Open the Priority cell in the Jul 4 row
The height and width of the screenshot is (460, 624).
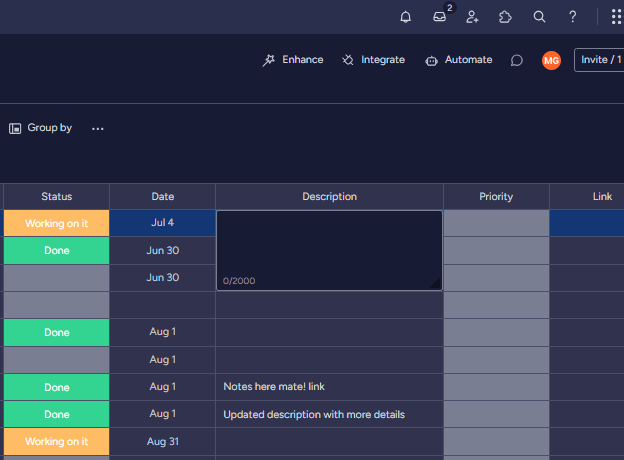tap(496, 223)
